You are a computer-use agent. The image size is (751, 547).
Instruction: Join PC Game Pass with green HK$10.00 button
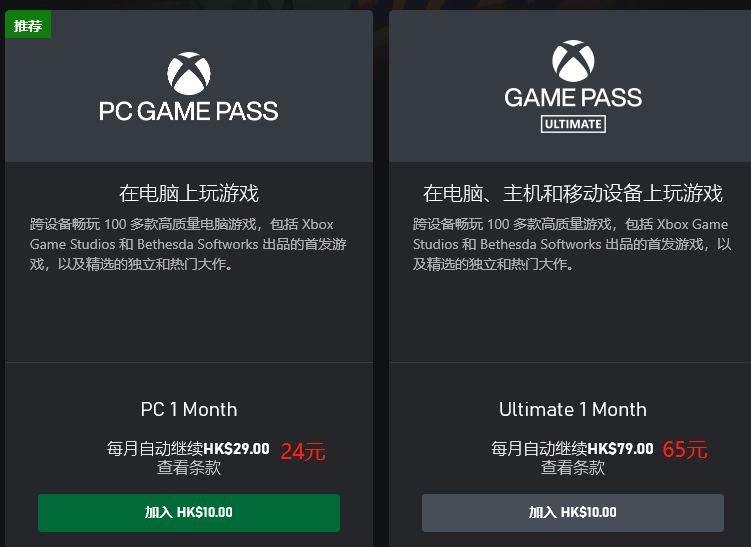point(189,513)
